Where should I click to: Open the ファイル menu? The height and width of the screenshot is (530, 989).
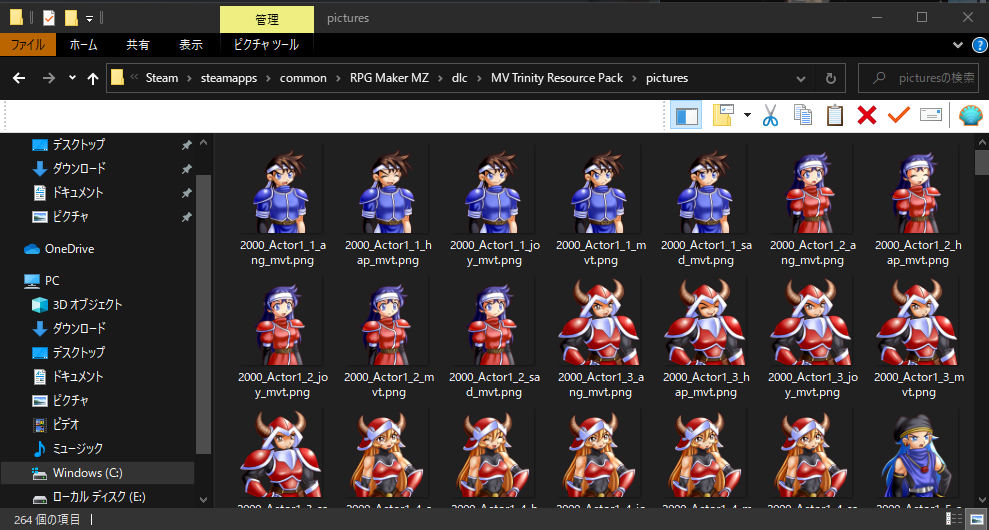point(28,45)
